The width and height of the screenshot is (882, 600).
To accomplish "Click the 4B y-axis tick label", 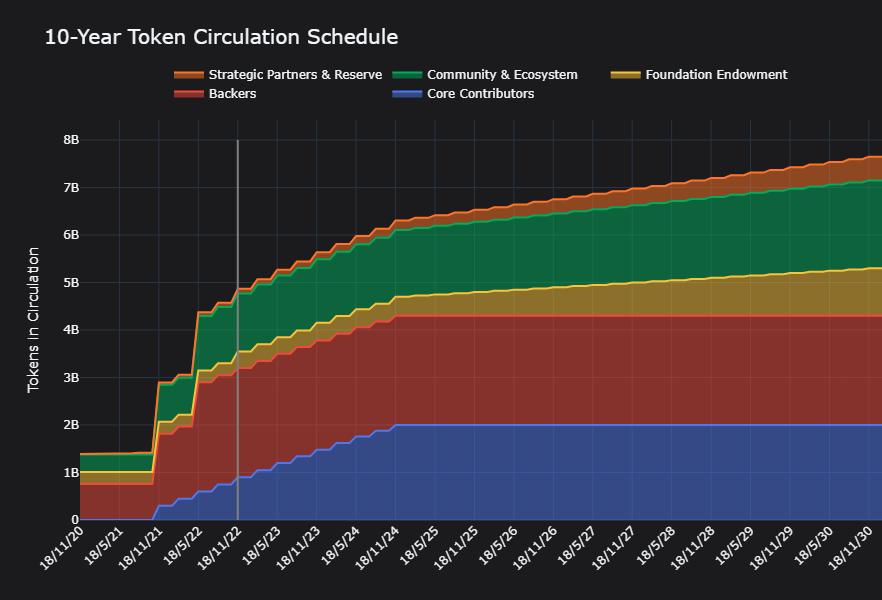I will [x=71, y=330].
